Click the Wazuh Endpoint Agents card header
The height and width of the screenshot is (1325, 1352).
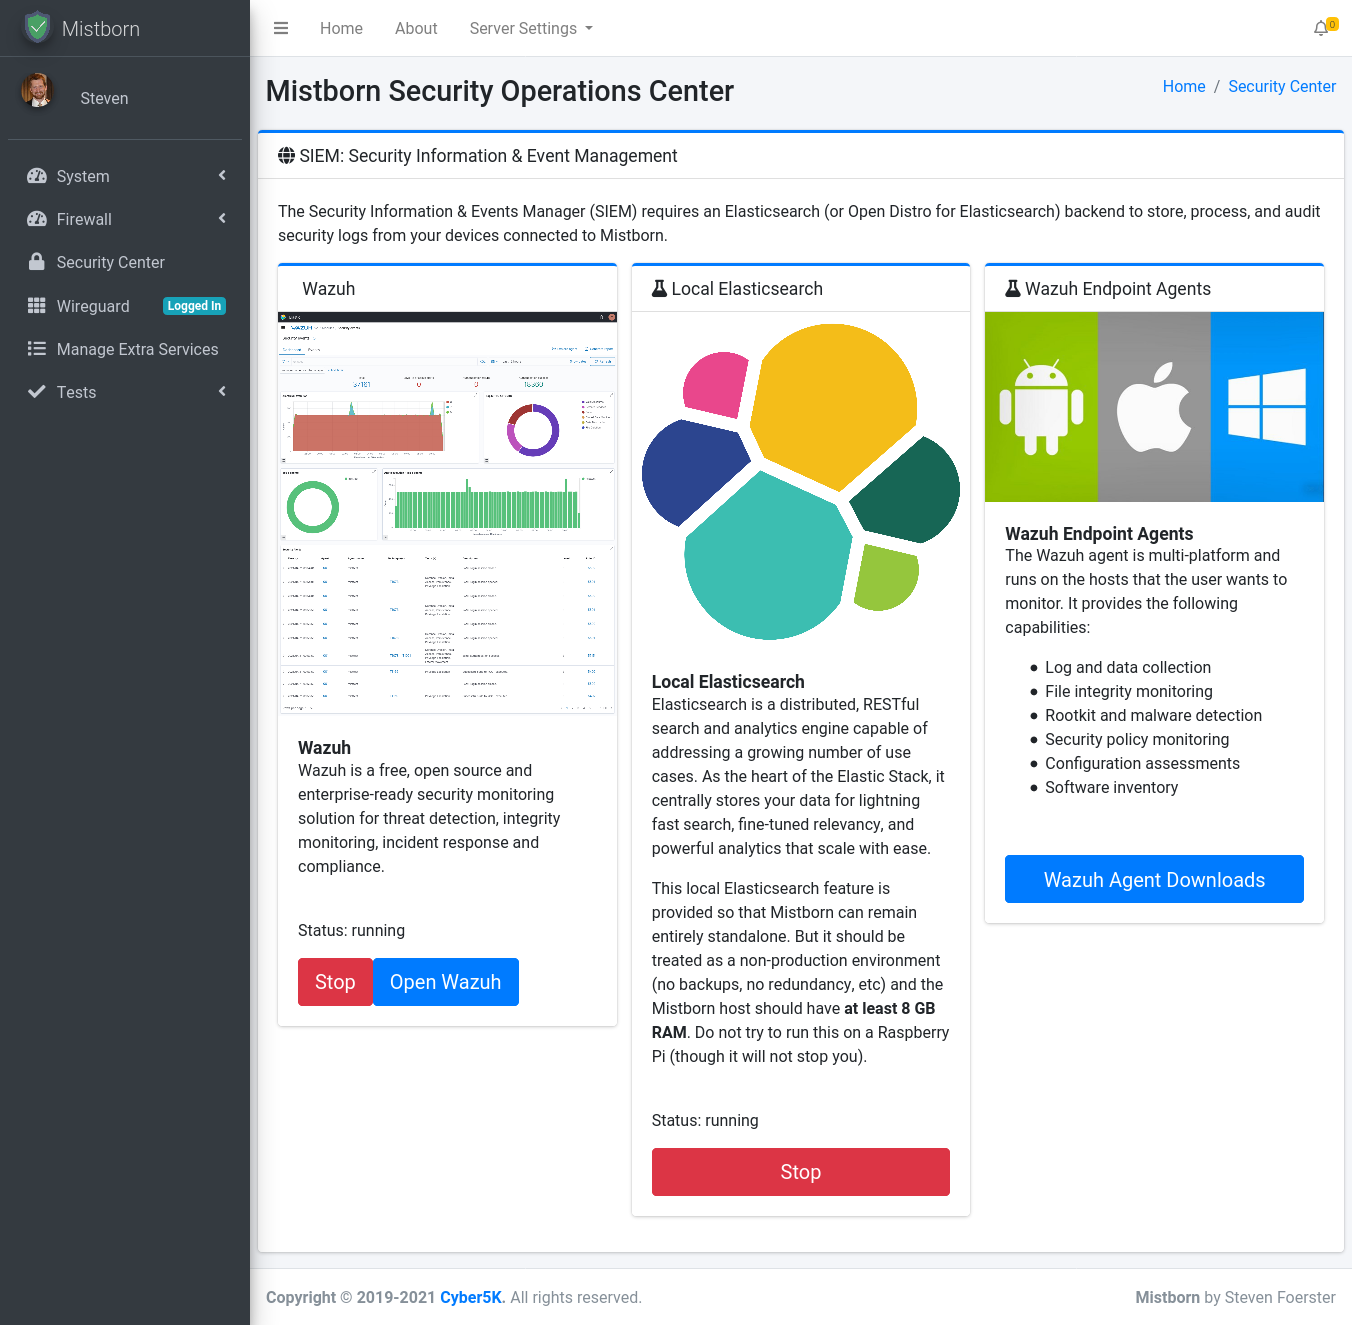[1154, 289]
